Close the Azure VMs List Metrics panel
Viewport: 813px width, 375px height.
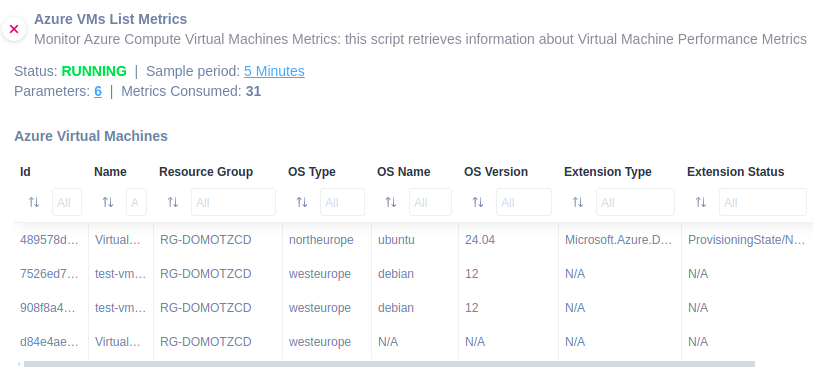[x=14, y=29]
